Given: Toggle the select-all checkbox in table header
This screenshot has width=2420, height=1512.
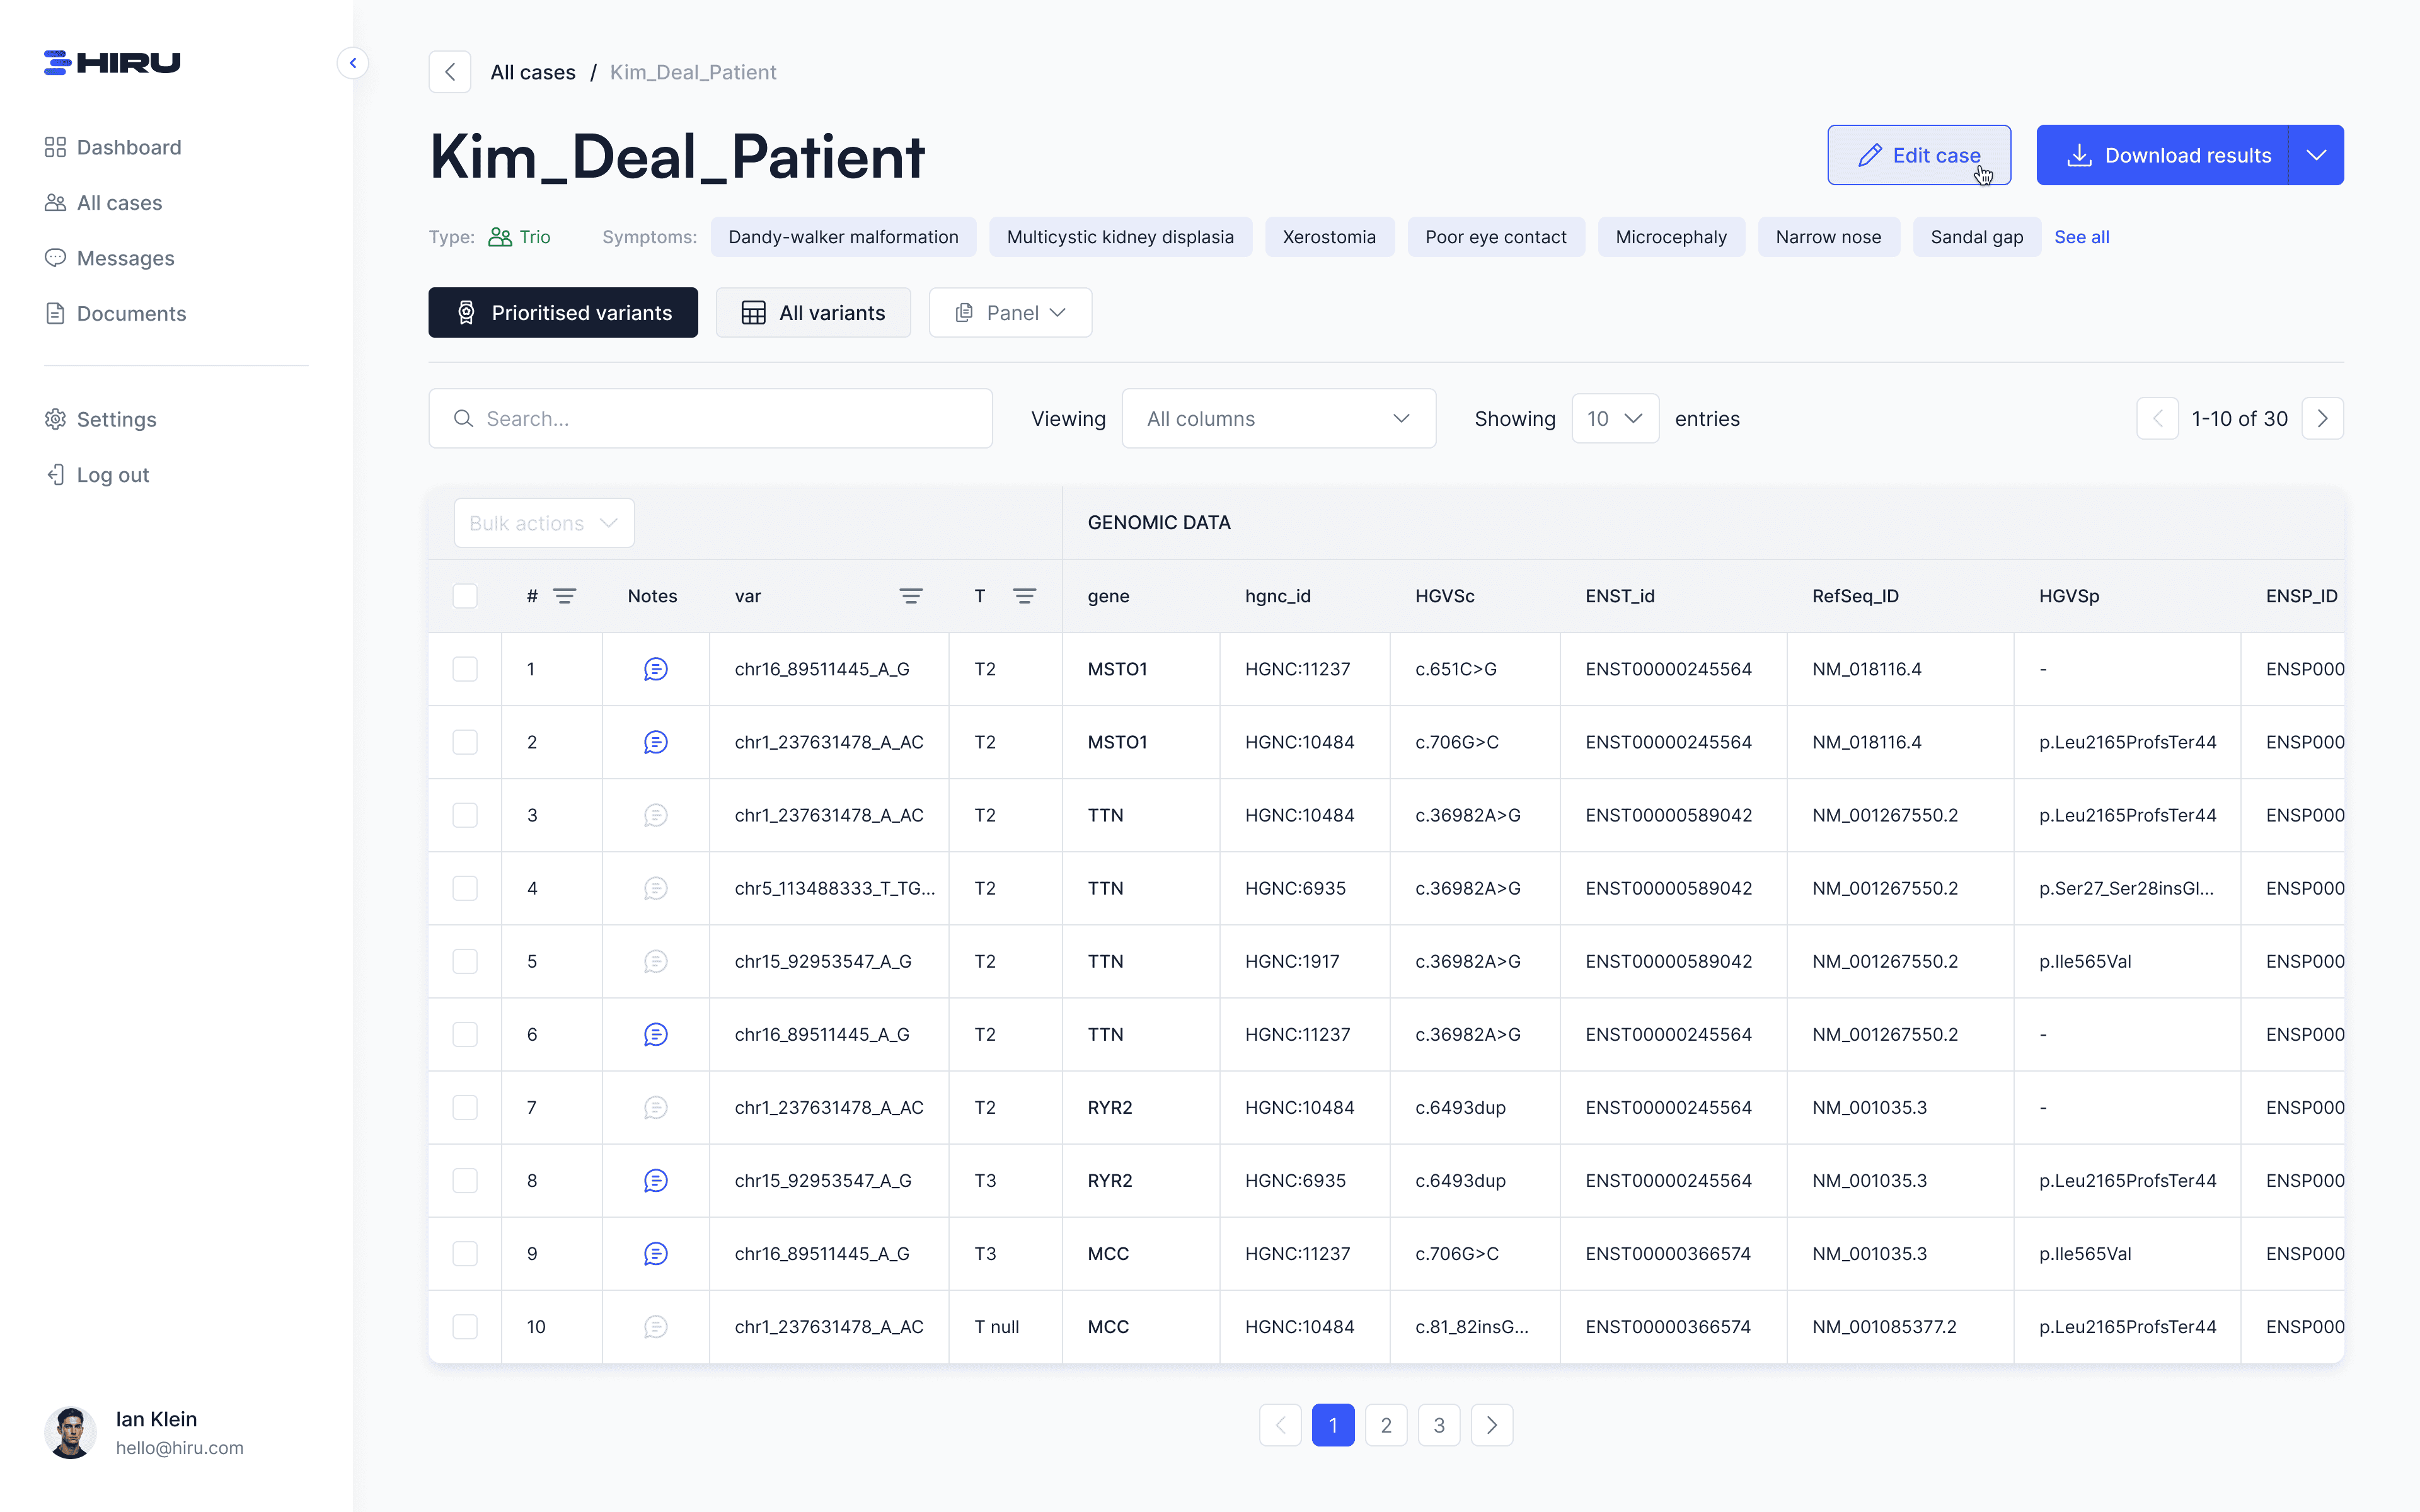Looking at the screenshot, I should coord(465,596).
